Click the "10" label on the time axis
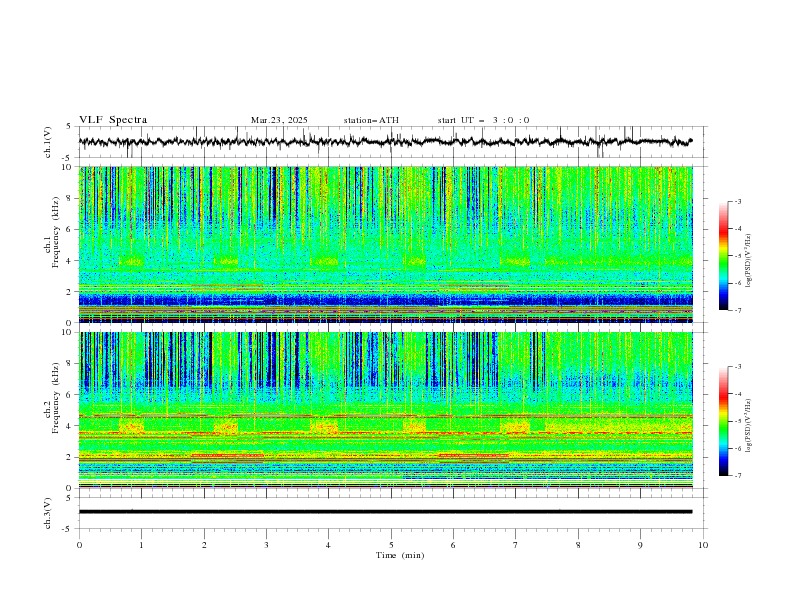Image resolution: width=792 pixels, height=612 pixels. 703,545
